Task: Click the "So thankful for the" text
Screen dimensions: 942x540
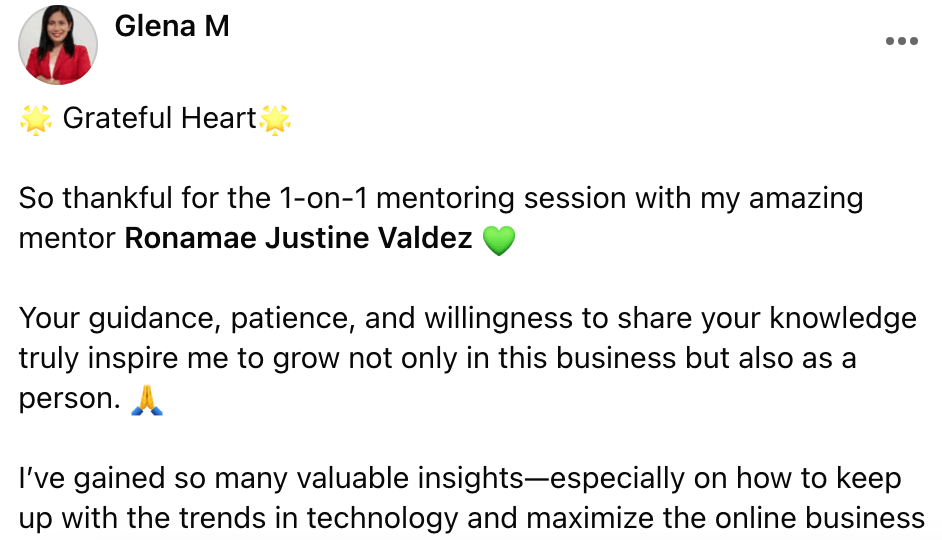Action: click(x=142, y=198)
